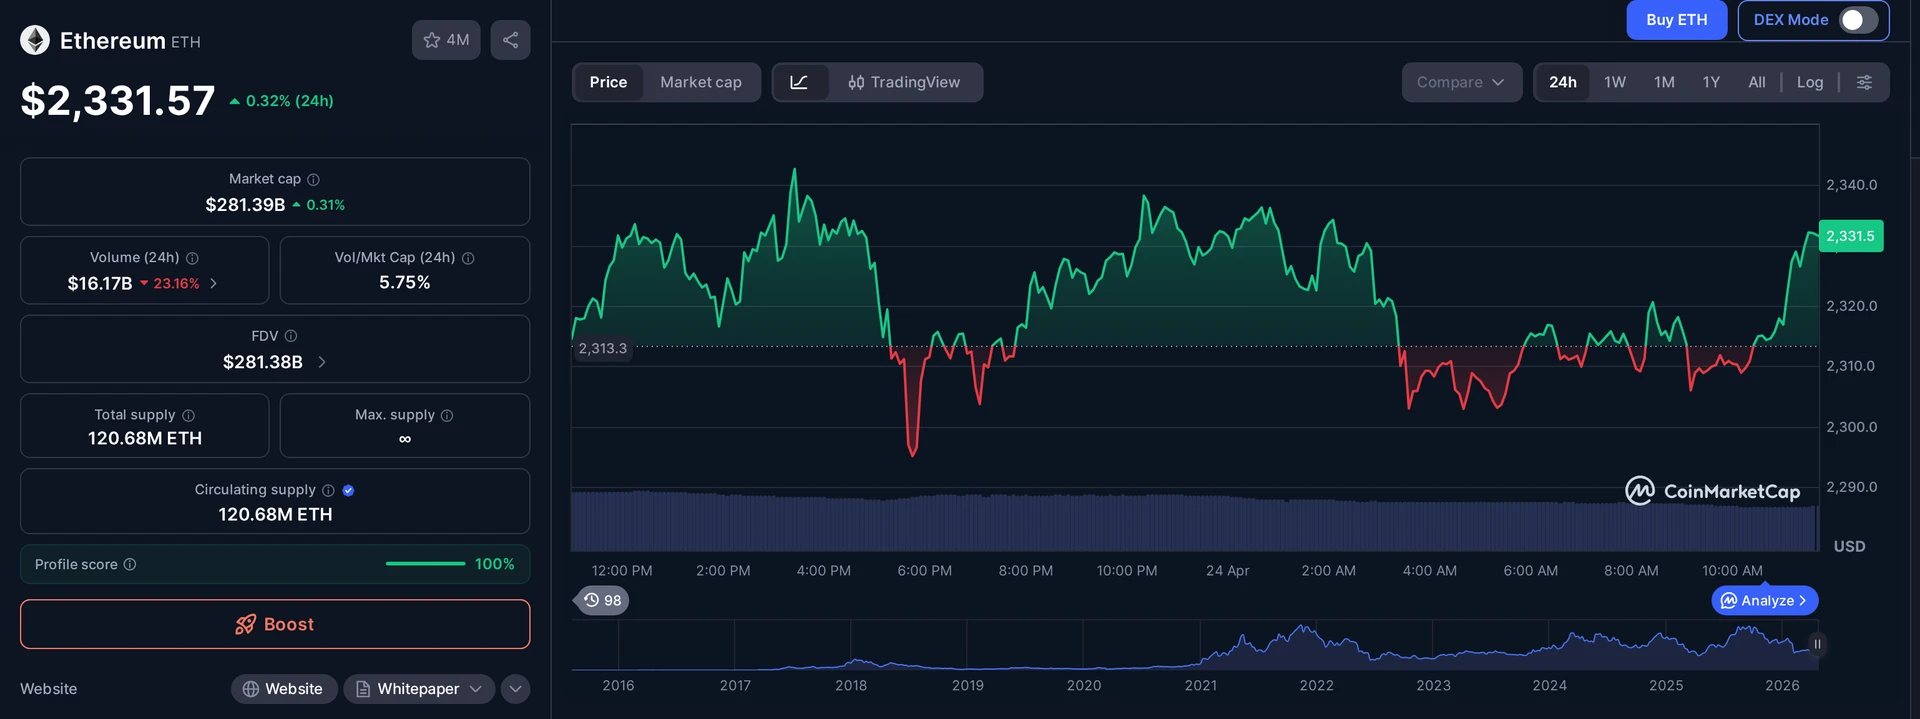This screenshot has width=1920, height=719.
Task: Click the 100% profile score value
Action: pos(494,564)
